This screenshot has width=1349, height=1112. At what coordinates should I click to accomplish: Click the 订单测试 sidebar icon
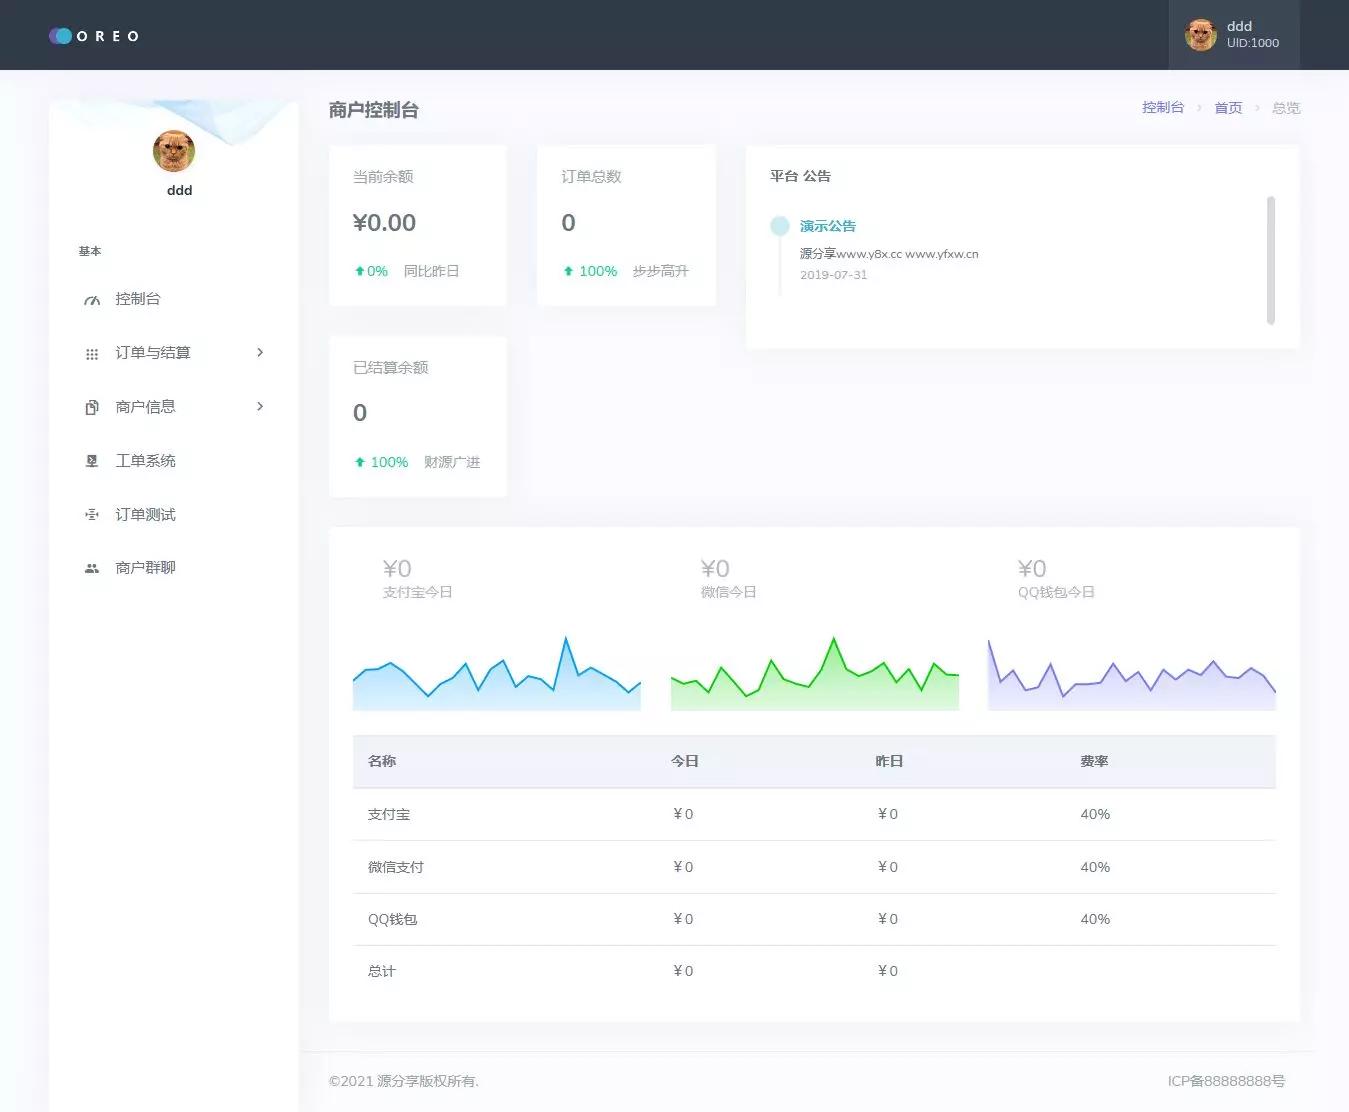pyautogui.click(x=92, y=515)
